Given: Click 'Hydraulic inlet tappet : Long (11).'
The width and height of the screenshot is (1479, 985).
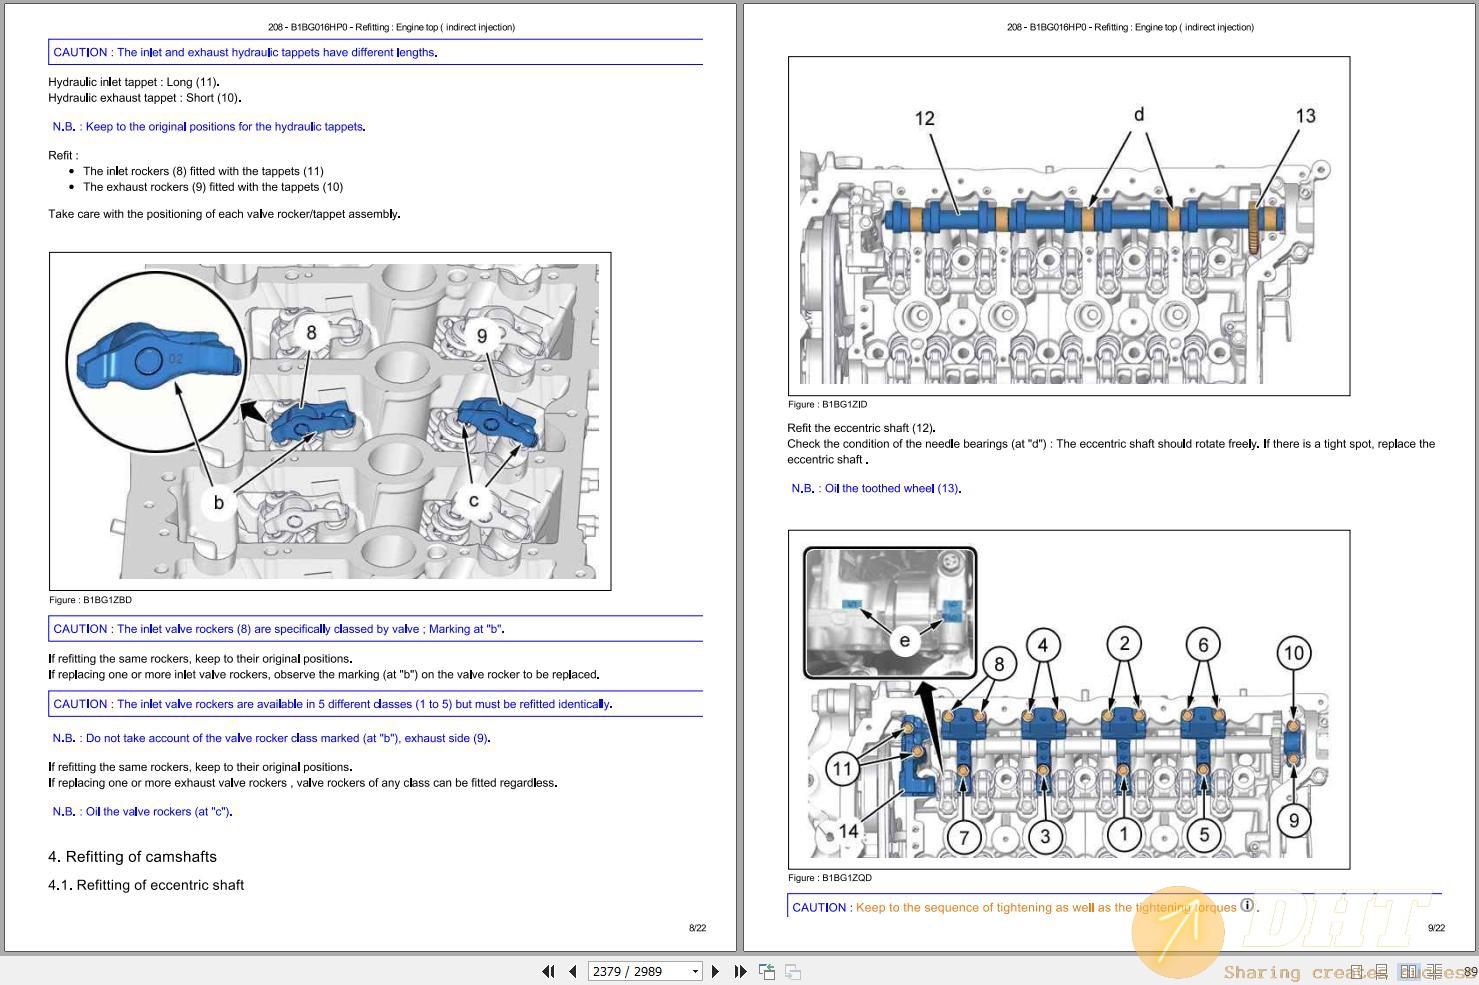Looking at the screenshot, I should tap(133, 82).
